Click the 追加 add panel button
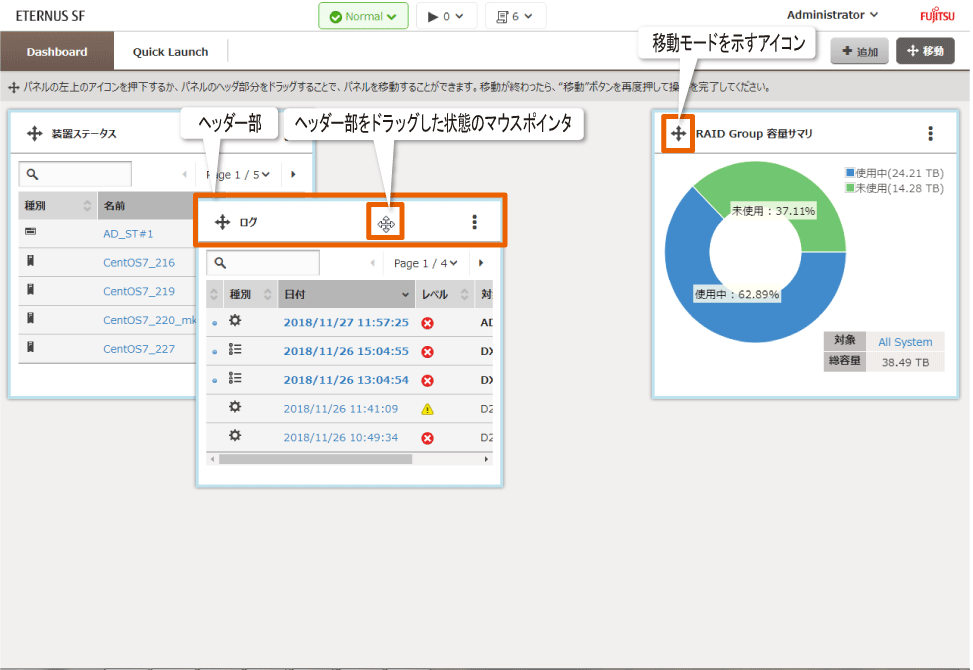Viewport: 973px width, 670px height. pyautogui.click(x=859, y=51)
